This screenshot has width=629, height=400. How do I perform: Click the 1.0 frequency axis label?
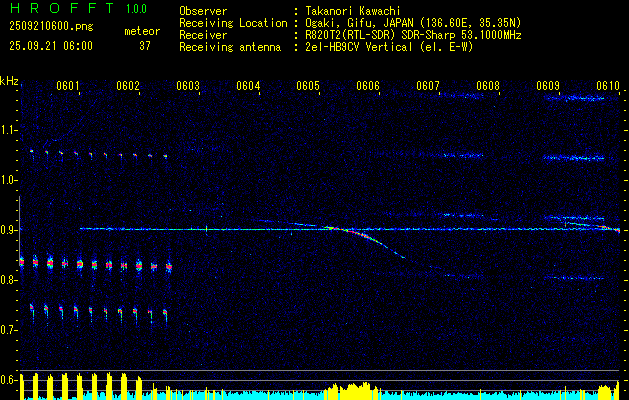(x=9, y=180)
